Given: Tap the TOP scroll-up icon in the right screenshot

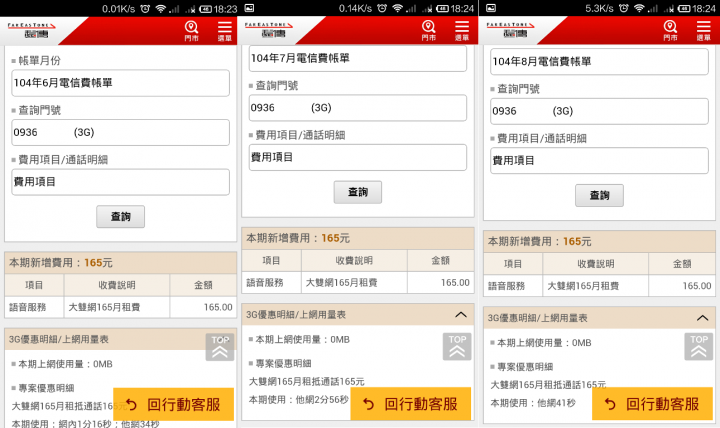Looking at the screenshot, I should 698,346.
